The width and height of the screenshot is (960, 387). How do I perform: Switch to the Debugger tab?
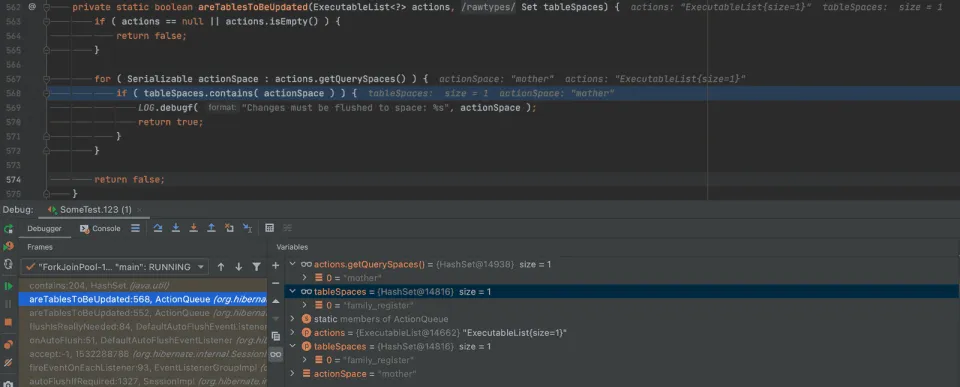point(44,228)
